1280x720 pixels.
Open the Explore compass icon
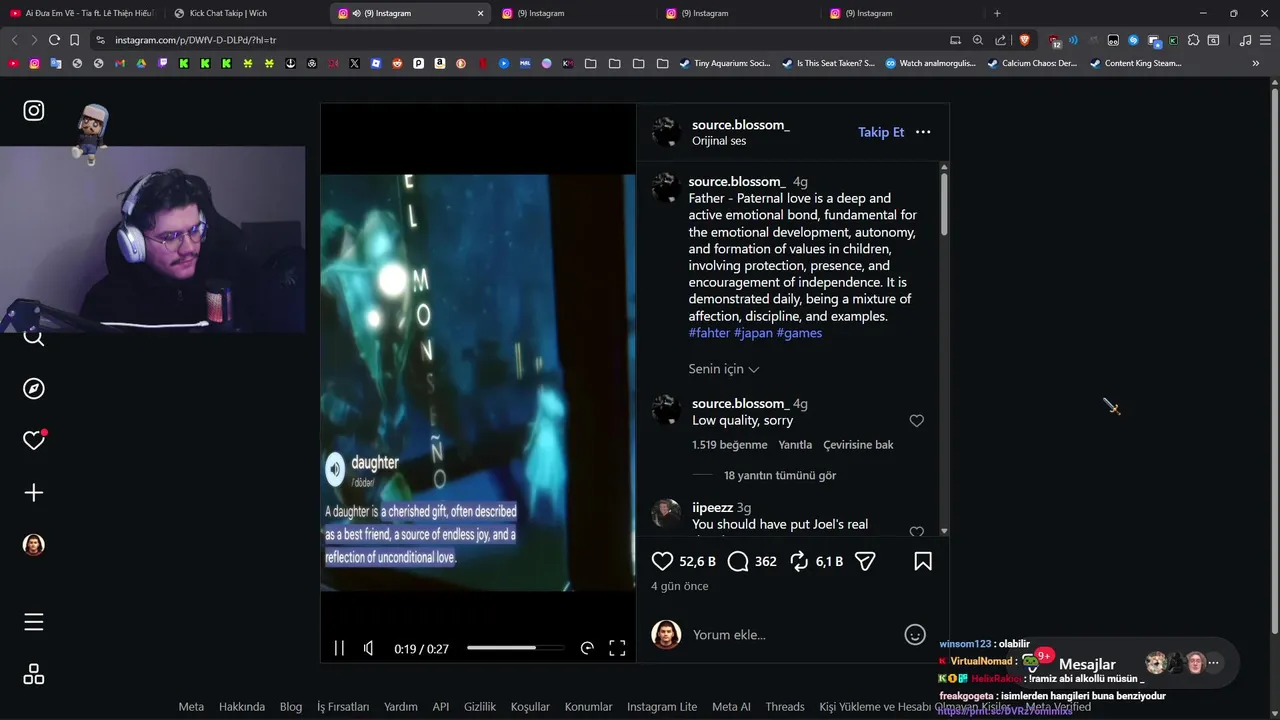pos(34,389)
